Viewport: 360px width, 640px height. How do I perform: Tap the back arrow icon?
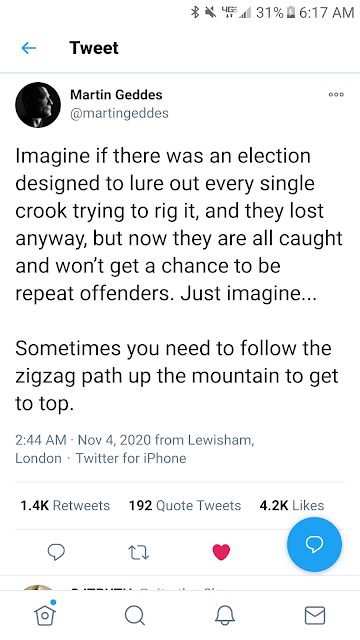29,48
